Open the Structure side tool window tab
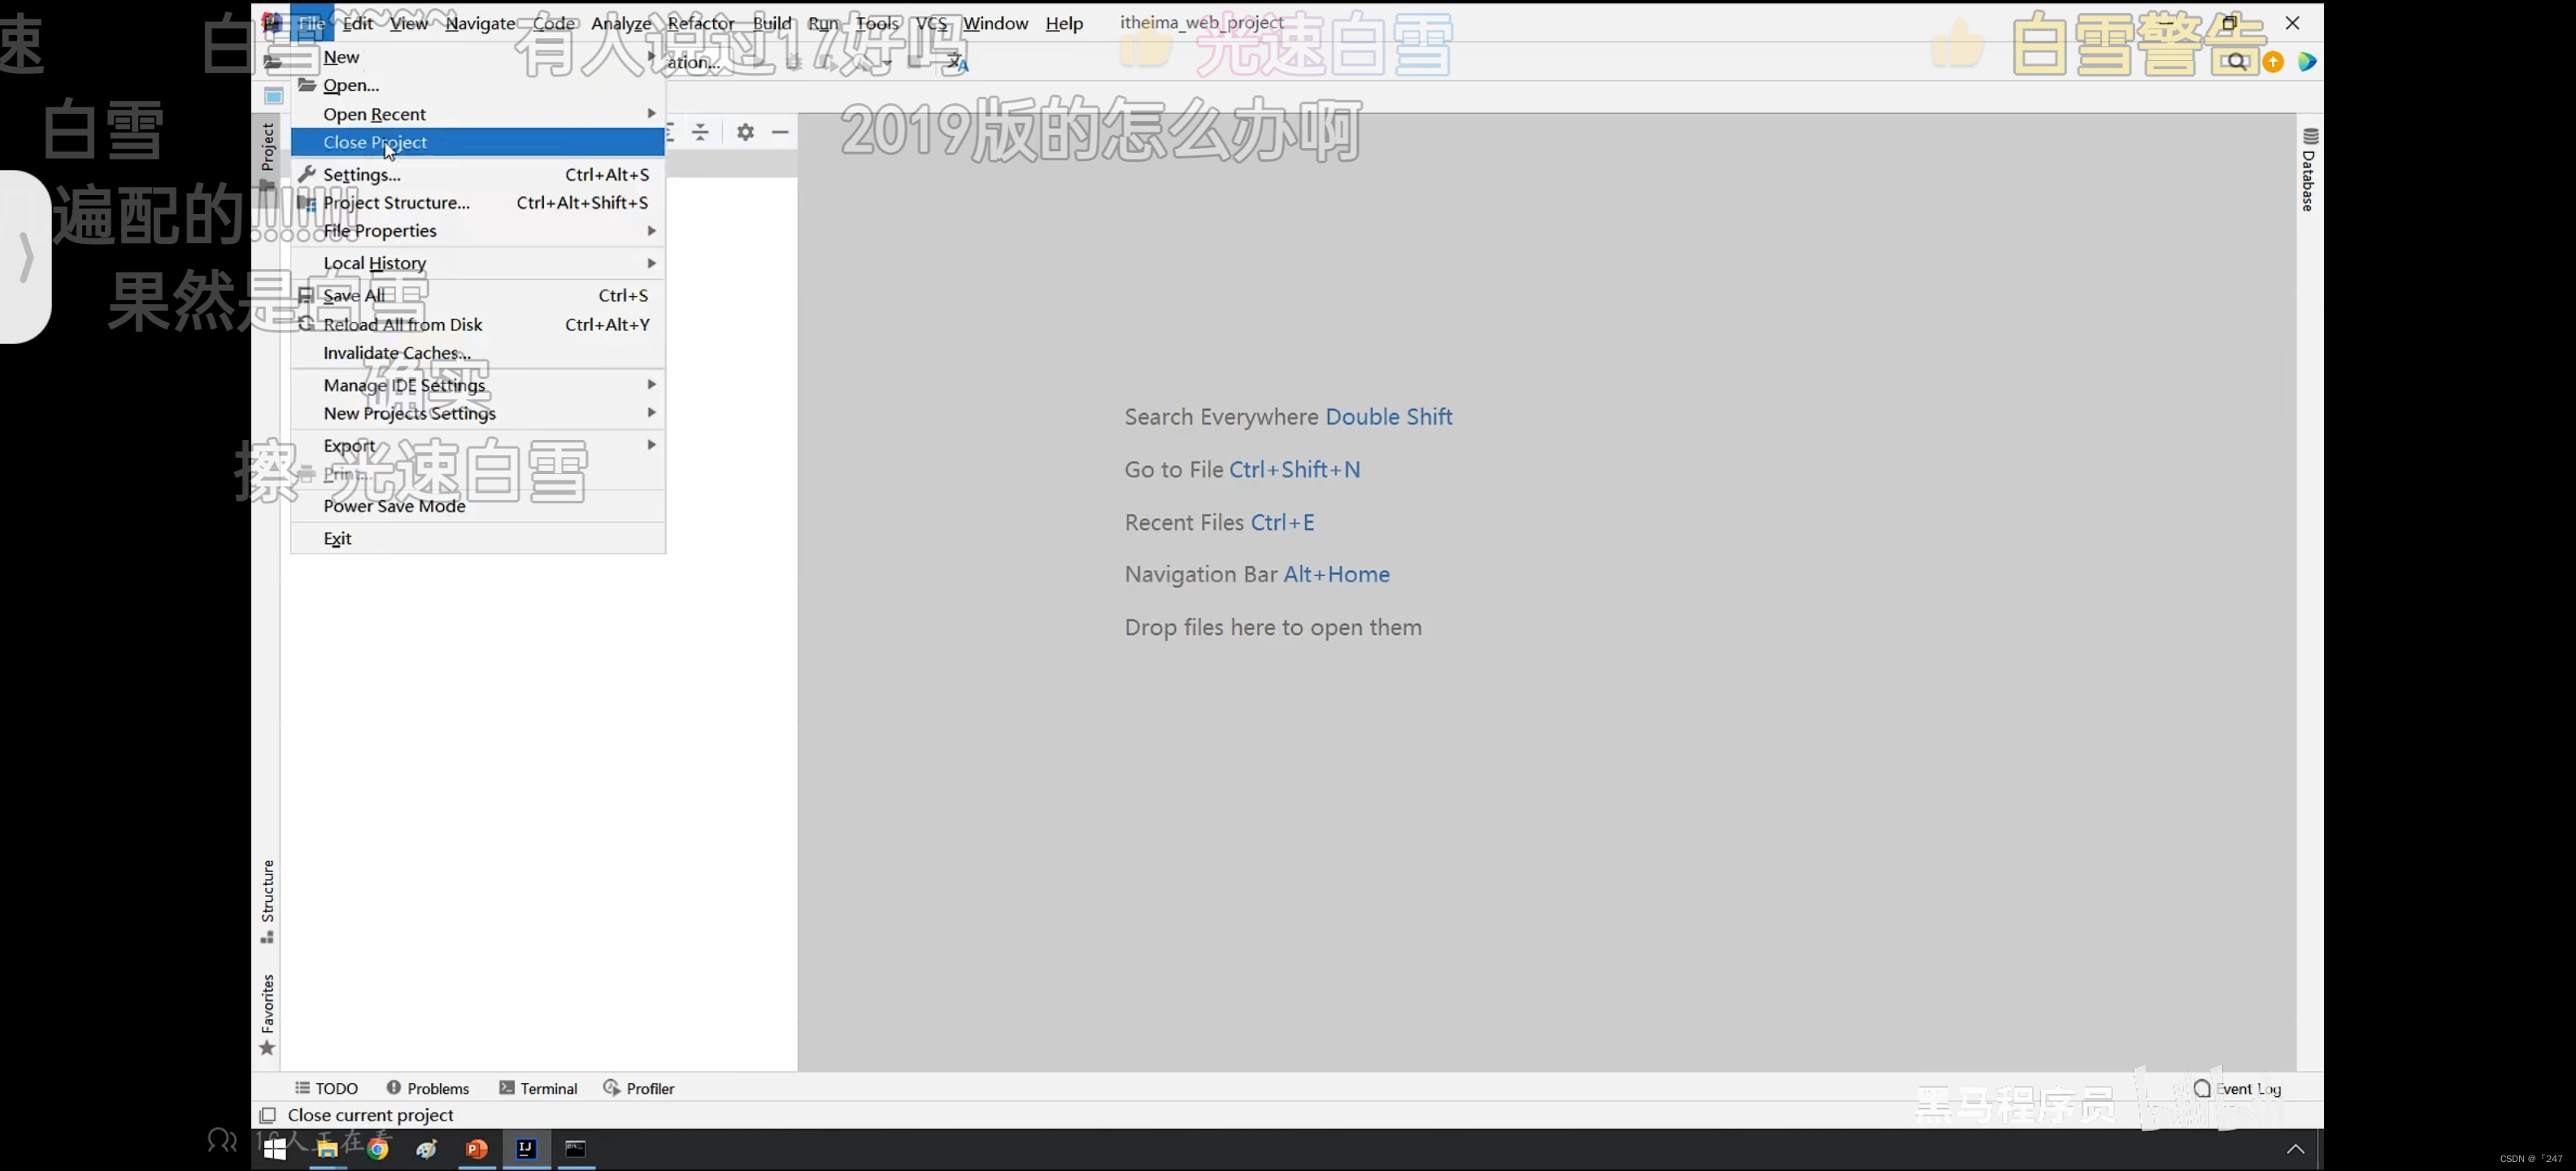Screen dimensions: 2576x1171 click(267, 901)
